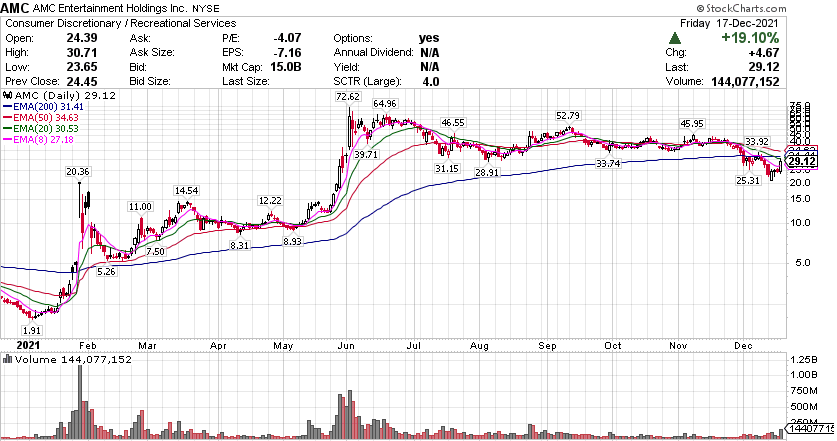
Task: Click the 64.96 price label
Action: [x=385, y=104]
